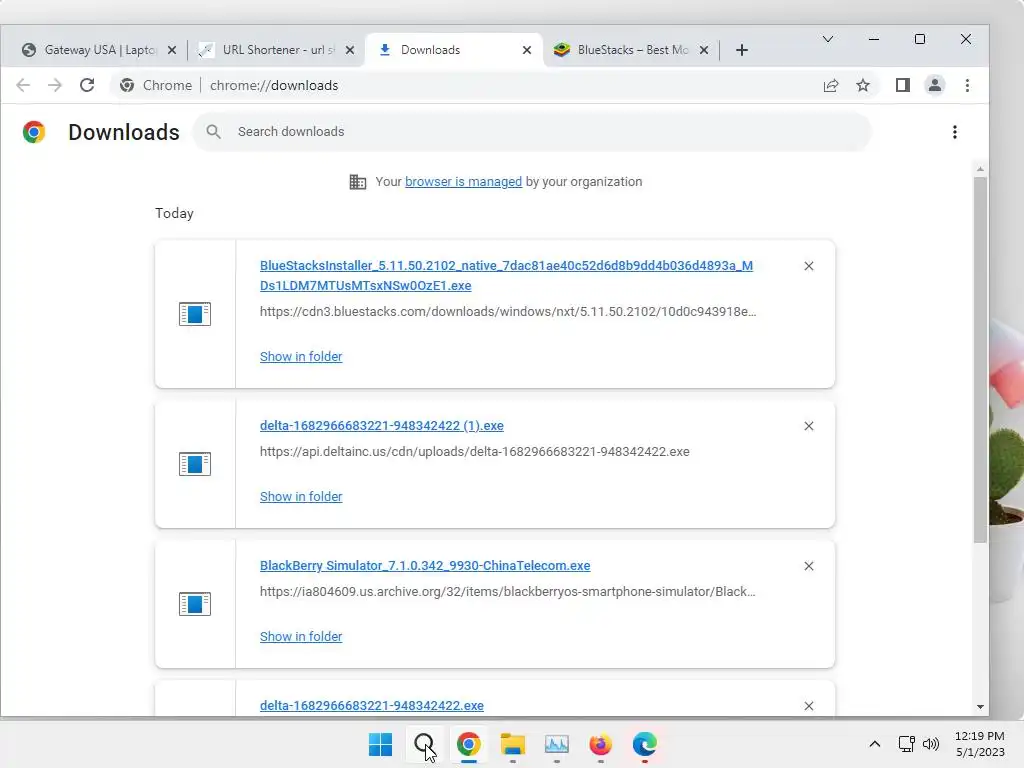Remove delta (1).exe from list
Screen dimensions: 1024x768
coord(808,426)
